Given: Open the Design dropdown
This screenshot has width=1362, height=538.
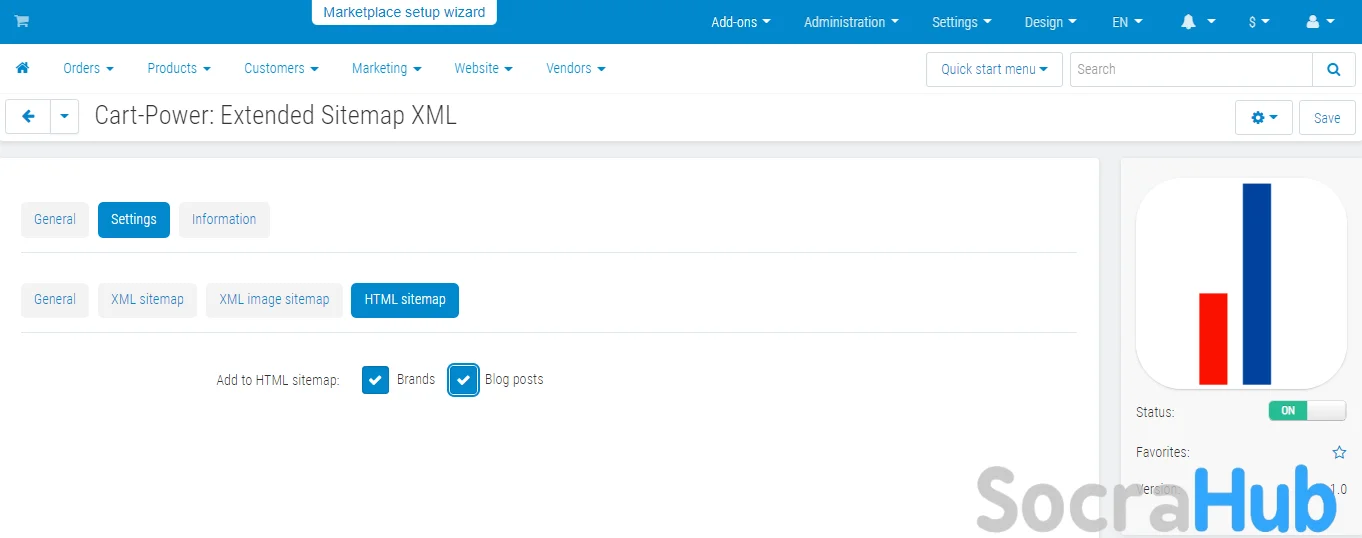Looking at the screenshot, I should point(1051,22).
